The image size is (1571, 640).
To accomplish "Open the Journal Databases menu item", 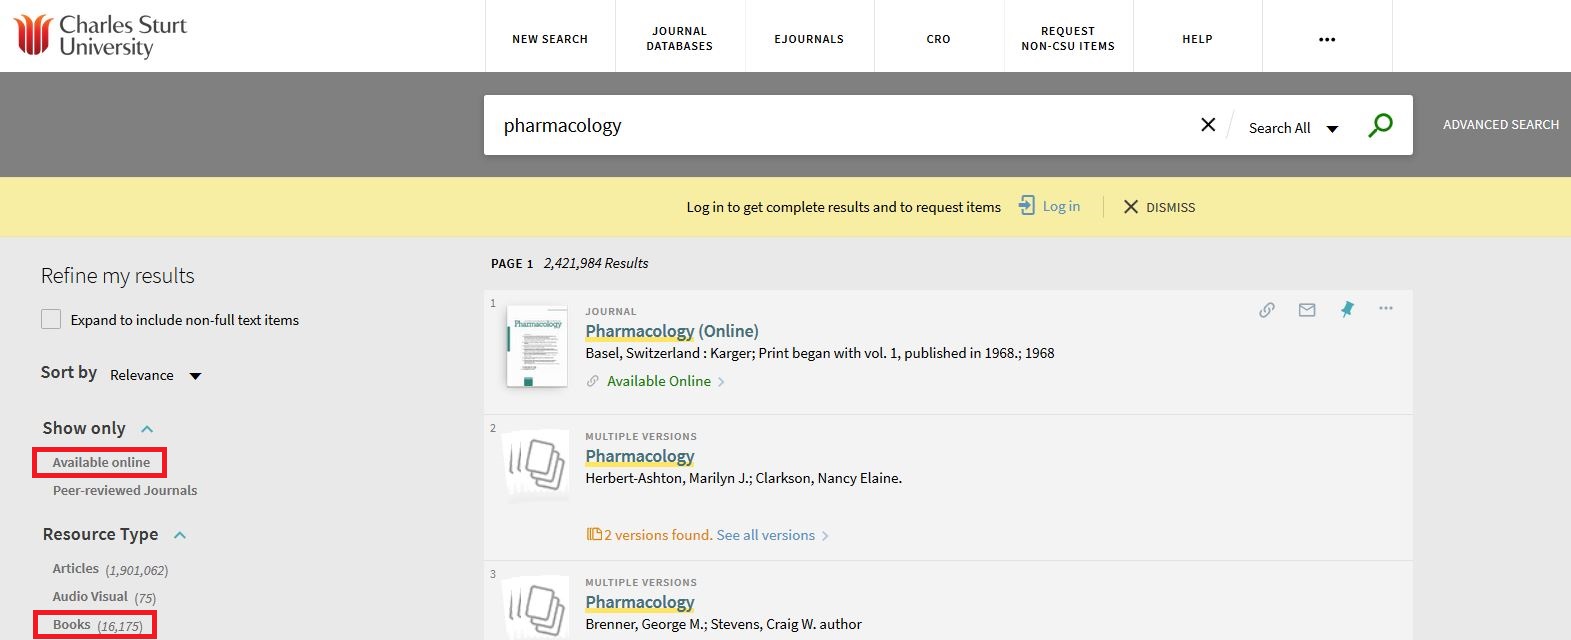I will pyautogui.click(x=680, y=39).
